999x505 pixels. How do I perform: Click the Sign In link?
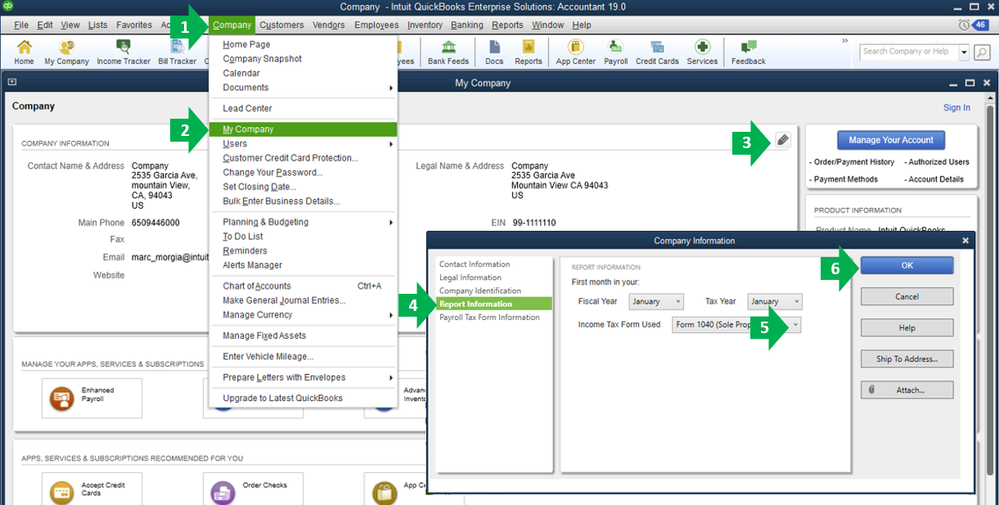(x=957, y=108)
